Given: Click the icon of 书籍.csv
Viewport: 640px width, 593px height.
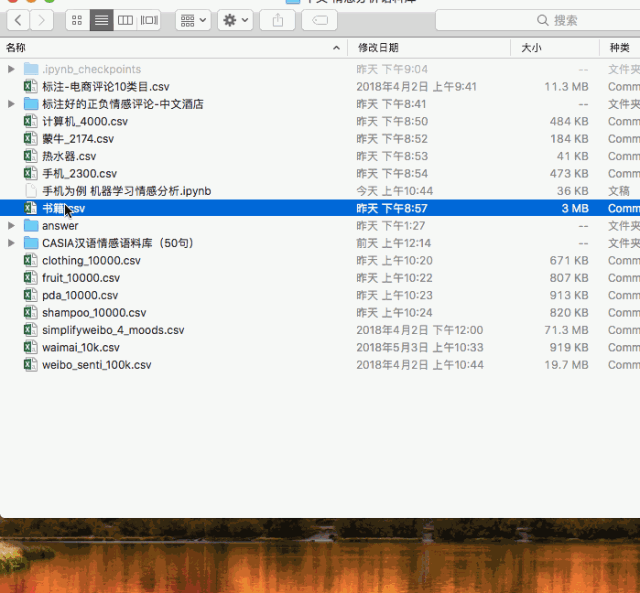Looking at the screenshot, I should [x=31, y=208].
